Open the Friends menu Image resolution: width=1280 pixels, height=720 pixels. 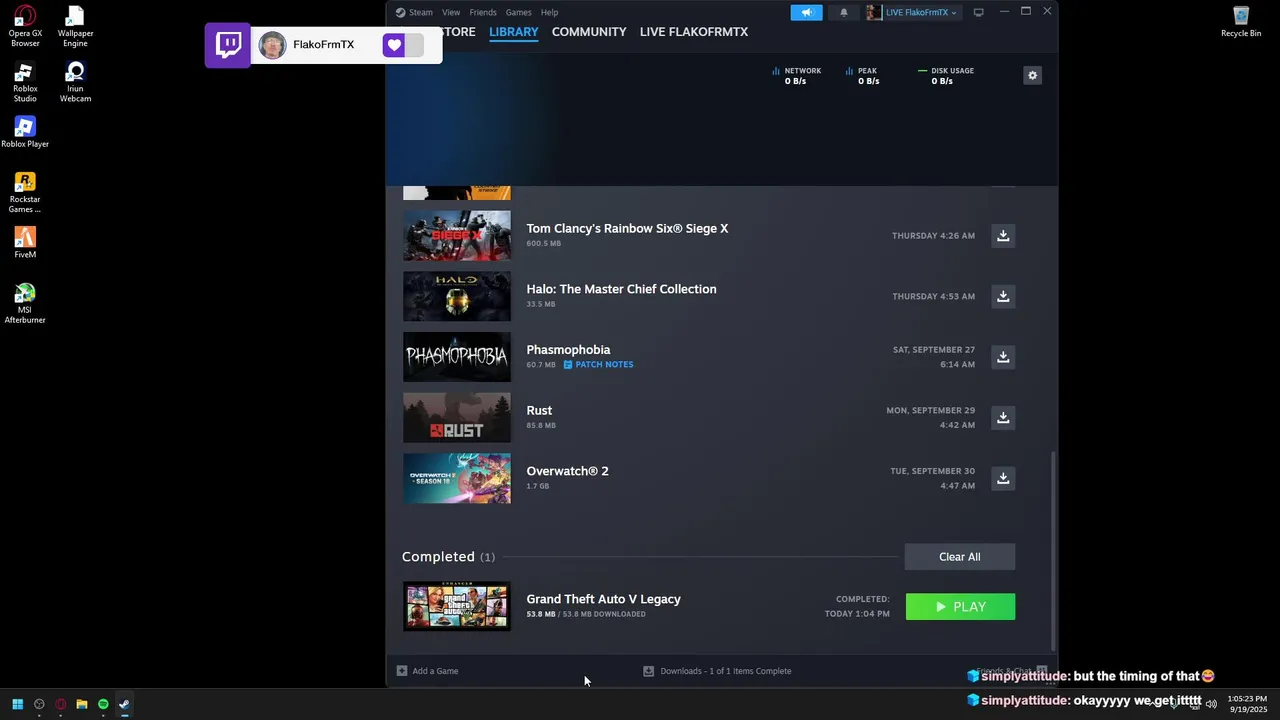pos(483,12)
